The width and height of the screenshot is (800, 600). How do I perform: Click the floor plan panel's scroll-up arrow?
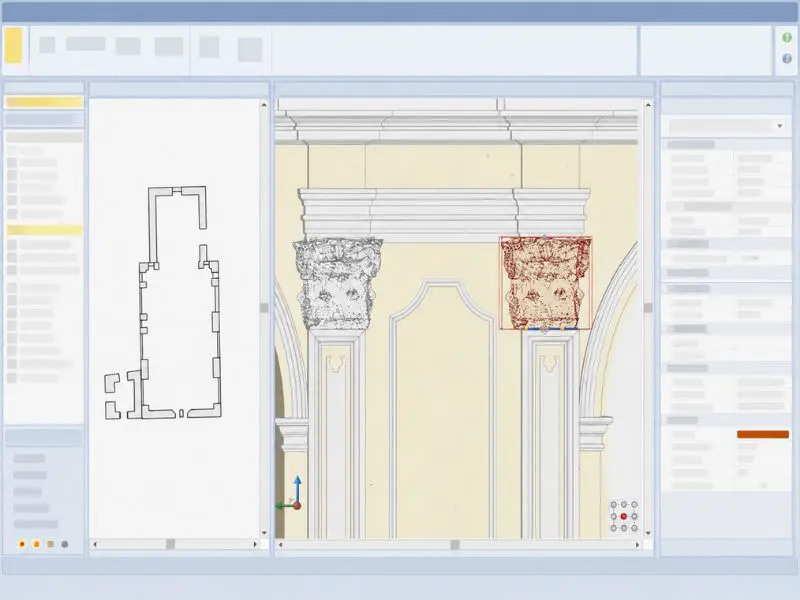click(264, 105)
